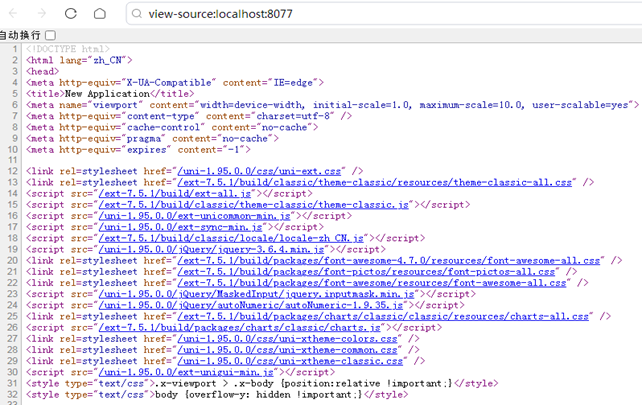The width and height of the screenshot is (642, 405).
Task: Open the autoNumeric-1.9.35.js link
Action: [251, 305]
